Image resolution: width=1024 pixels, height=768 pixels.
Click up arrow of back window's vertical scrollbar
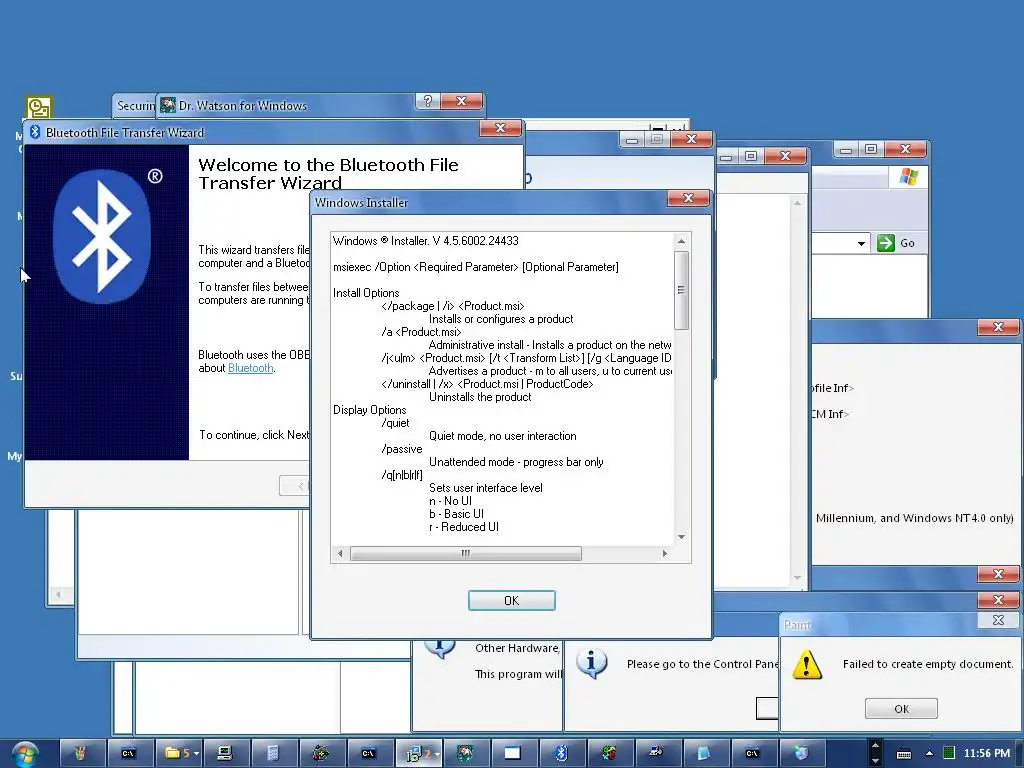pyautogui.click(x=797, y=203)
